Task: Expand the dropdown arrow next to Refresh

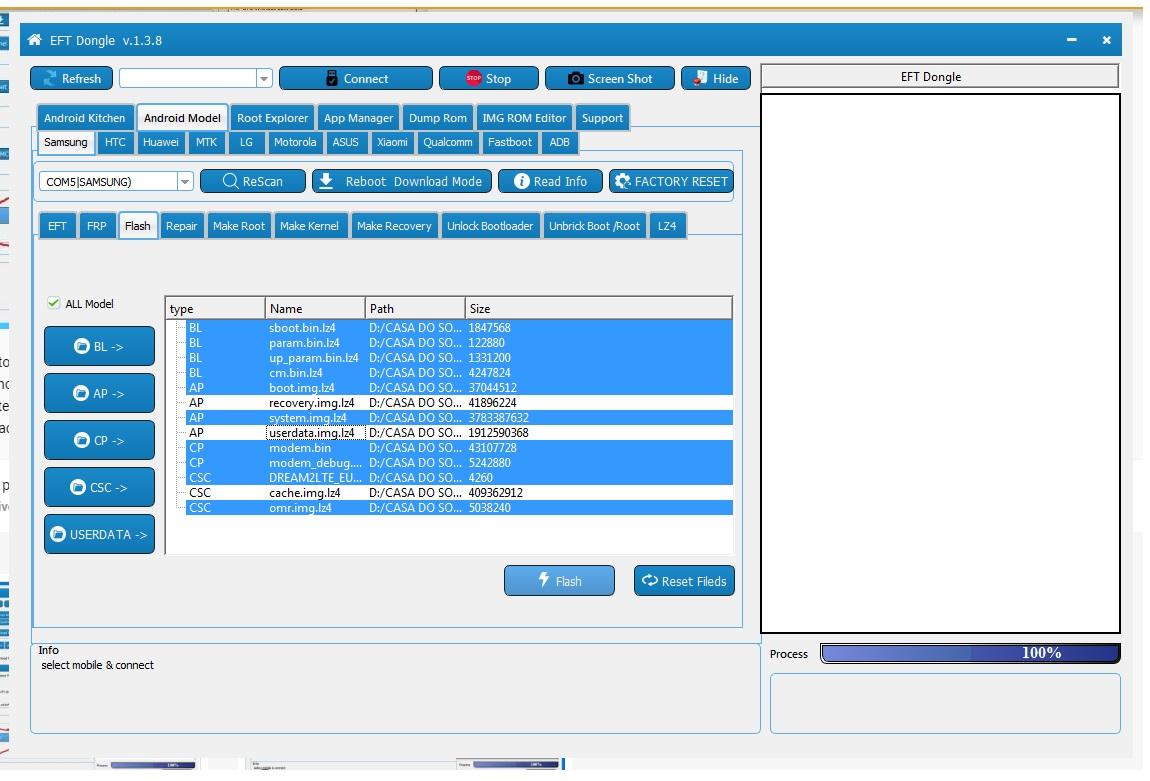Action: point(264,78)
